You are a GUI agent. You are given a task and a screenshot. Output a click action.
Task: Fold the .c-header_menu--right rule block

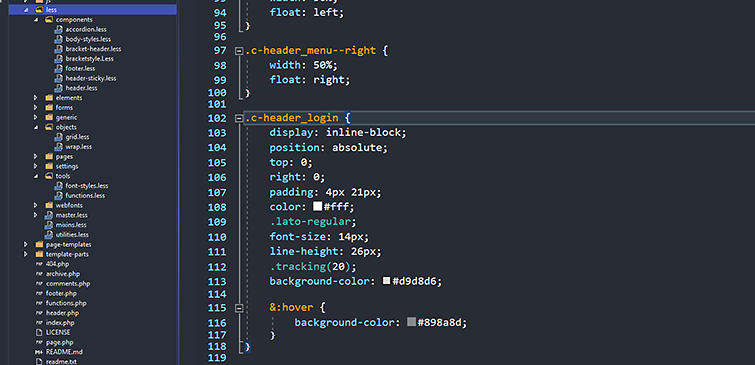[x=239, y=51]
